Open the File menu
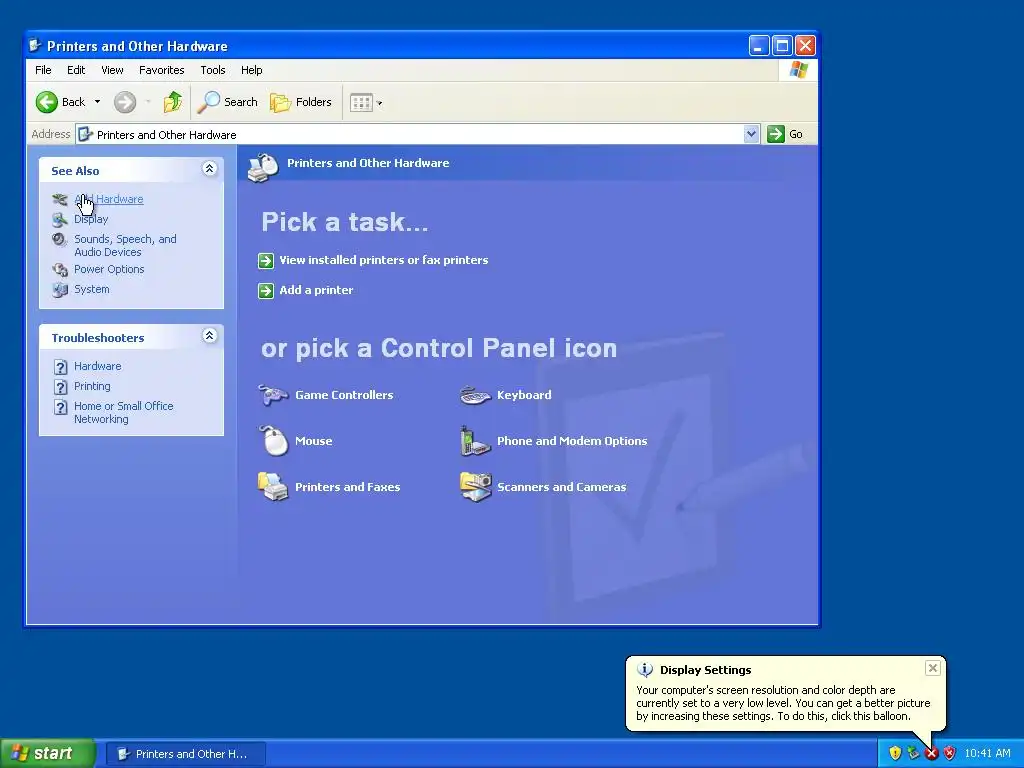Screen dimensions: 1024x768 [x=43, y=70]
